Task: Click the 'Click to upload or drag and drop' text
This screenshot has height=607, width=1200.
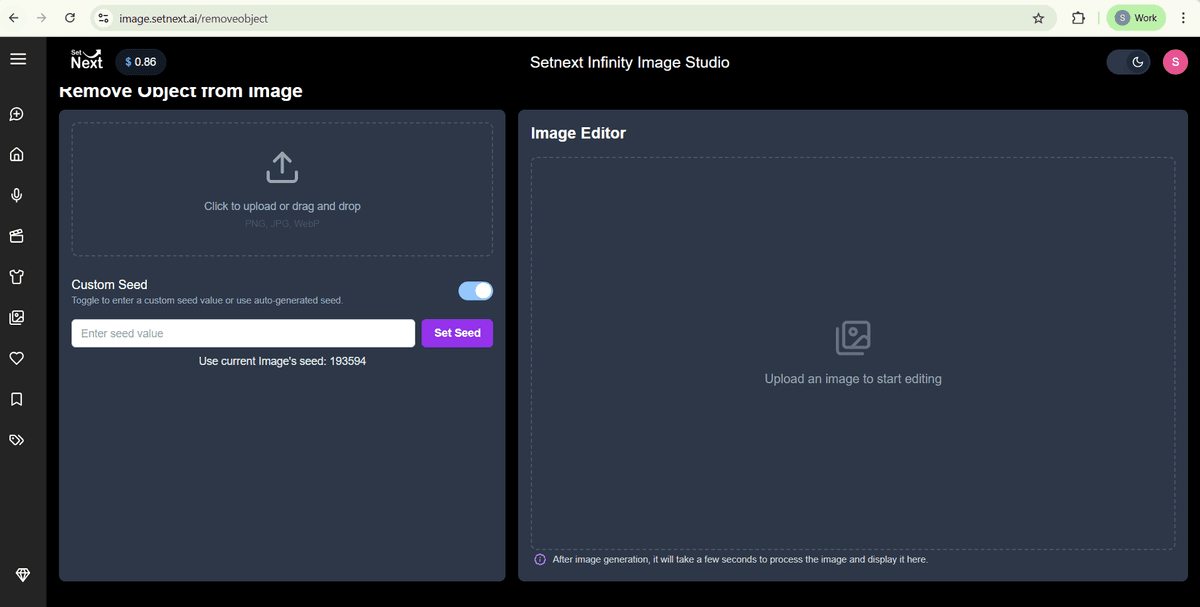Action: tap(282, 206)
